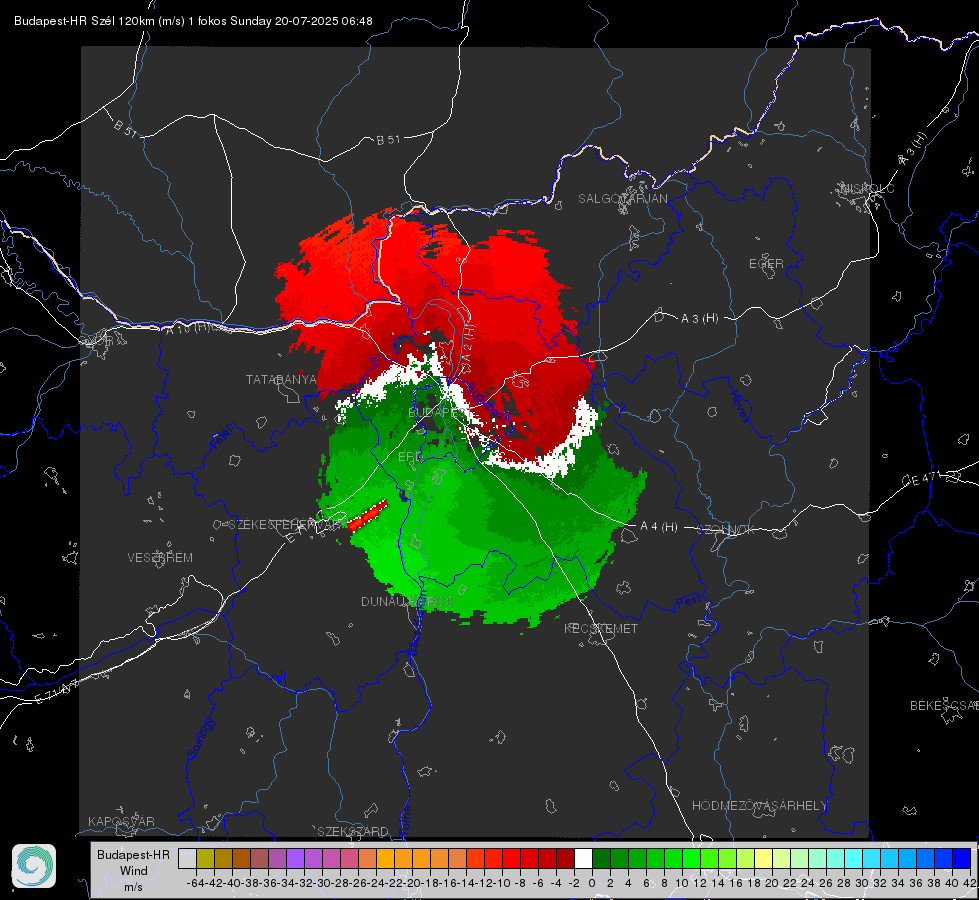Select the bright green swatch between 10 and 12
Viewport: 979px width, 900px height.
tap(691, 858)
